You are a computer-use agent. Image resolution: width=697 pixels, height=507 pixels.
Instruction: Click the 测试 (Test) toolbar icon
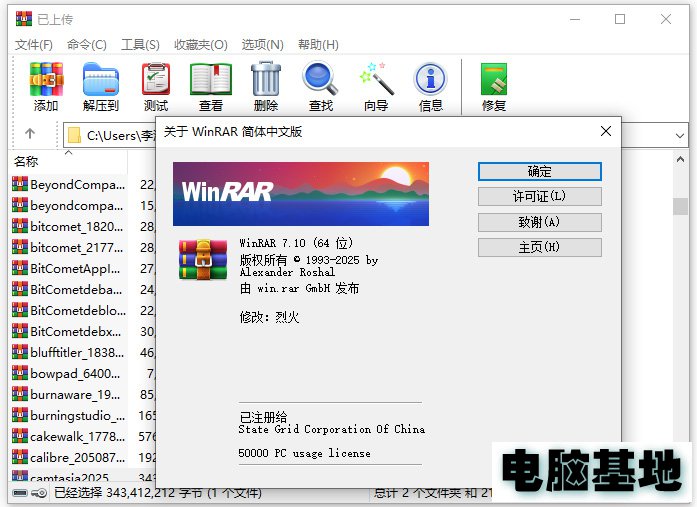[x=156, y=80]
